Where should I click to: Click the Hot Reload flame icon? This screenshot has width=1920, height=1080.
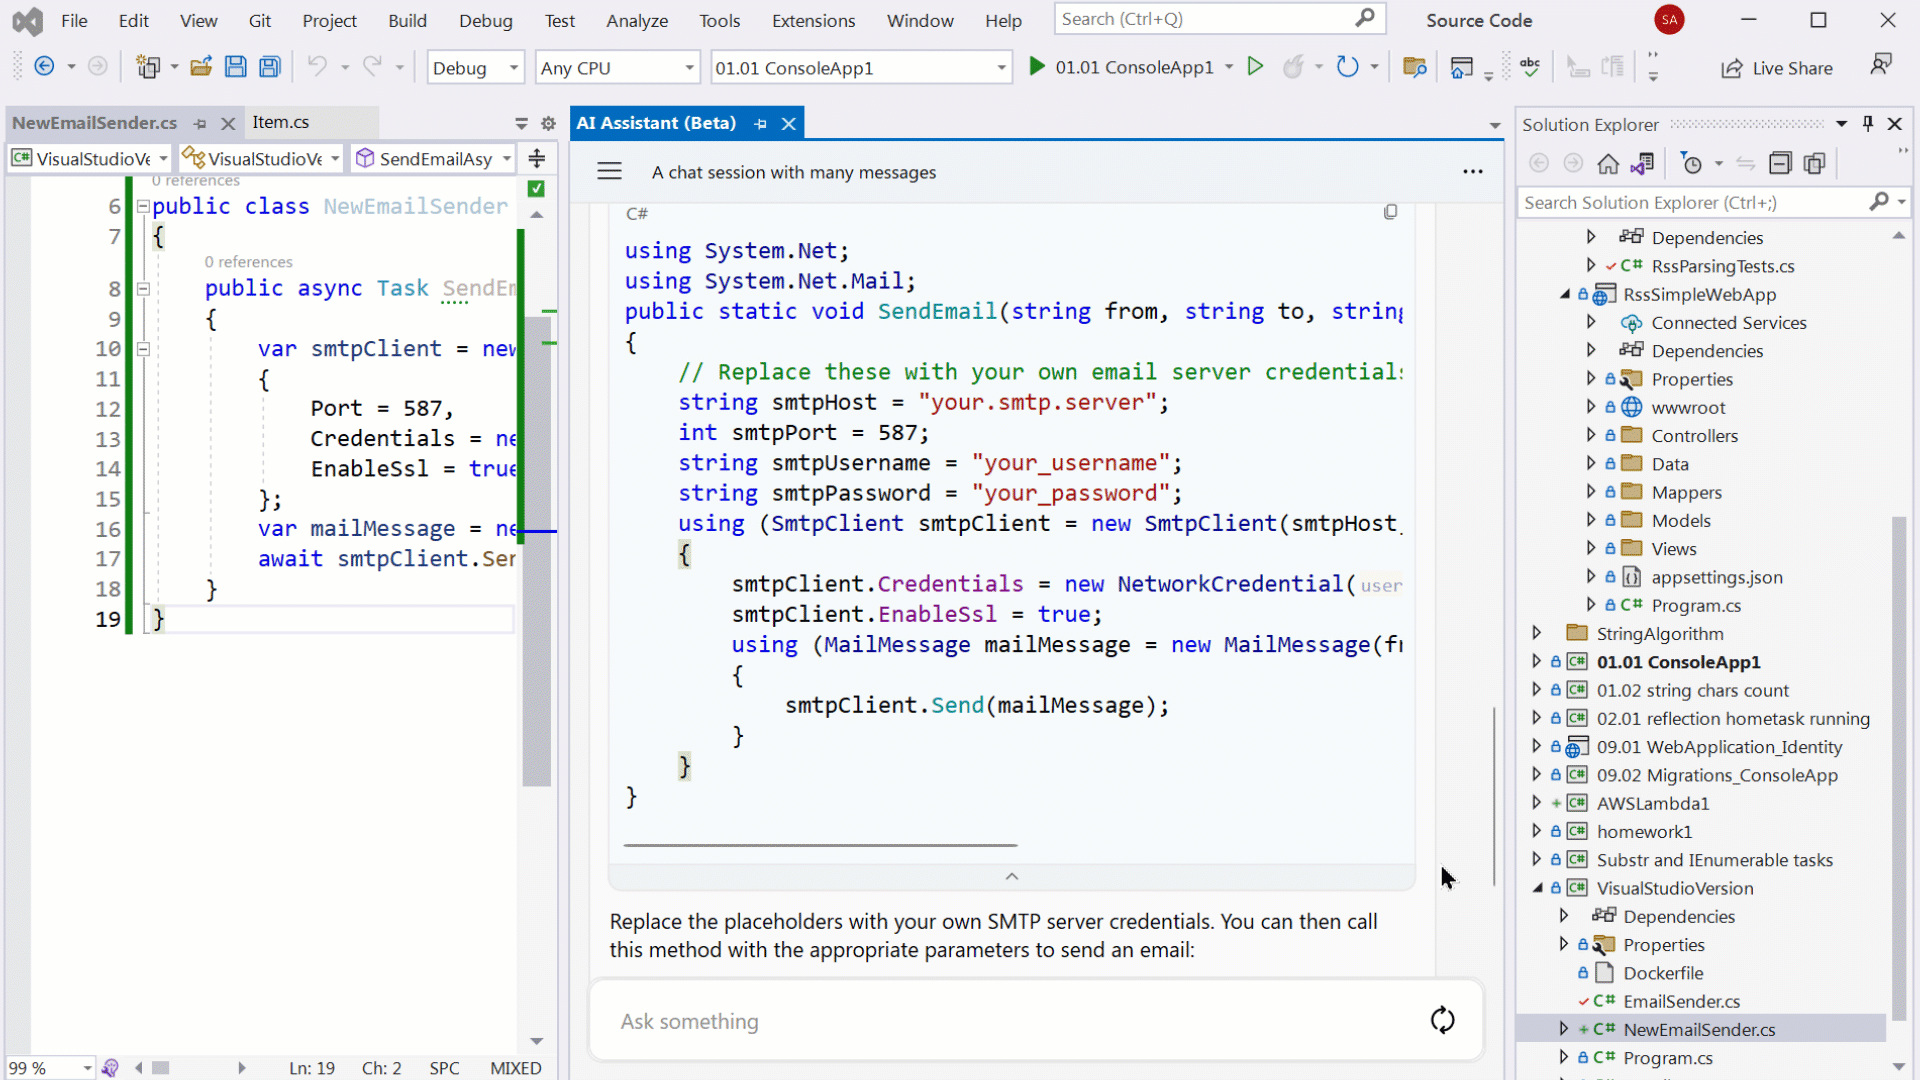coord(1293,66)
